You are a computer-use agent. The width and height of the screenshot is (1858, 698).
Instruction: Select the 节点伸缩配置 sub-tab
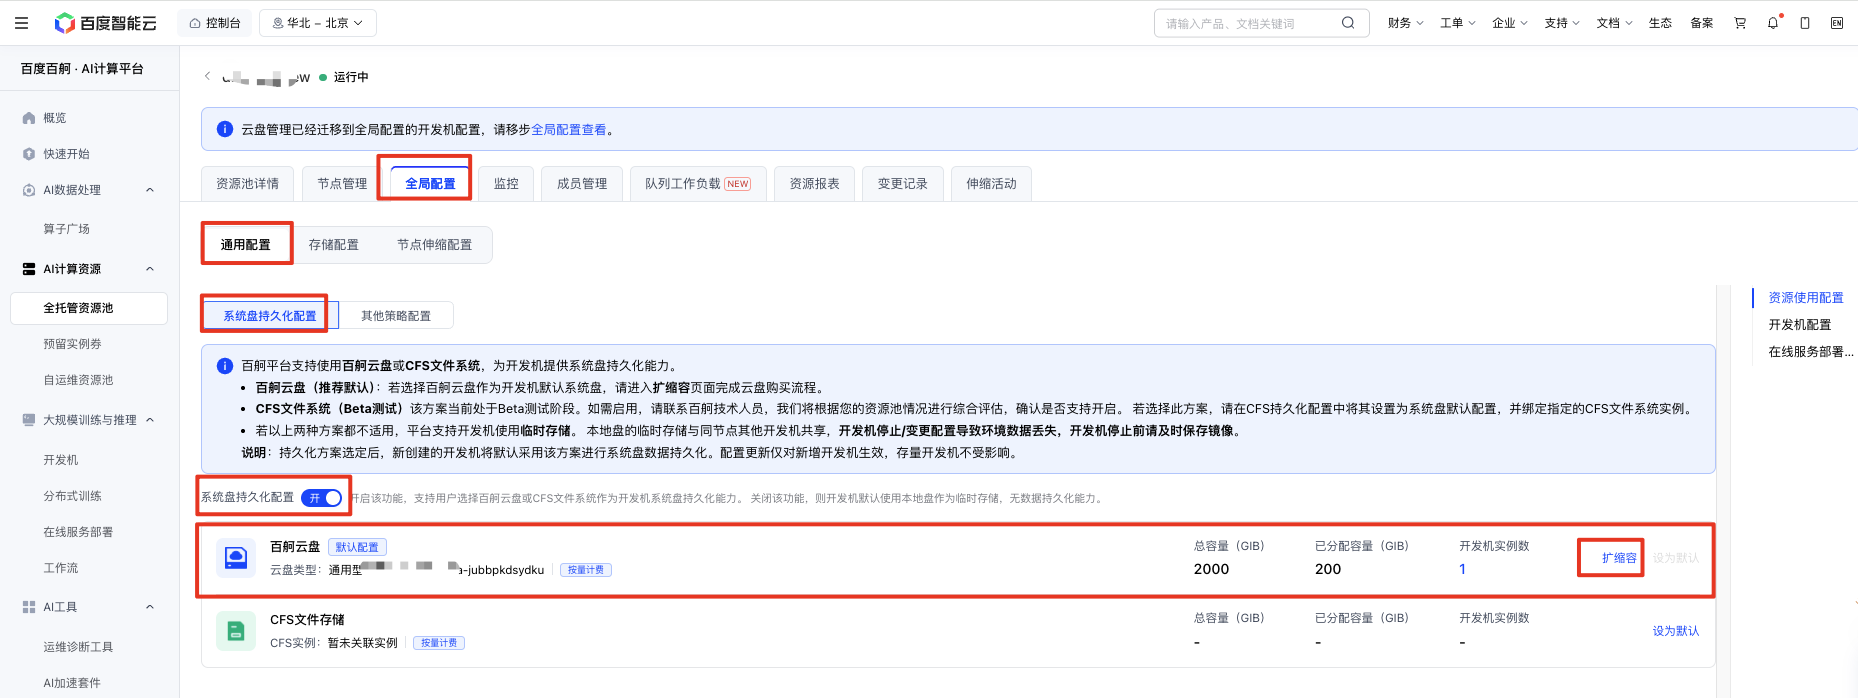click(435, 245)
